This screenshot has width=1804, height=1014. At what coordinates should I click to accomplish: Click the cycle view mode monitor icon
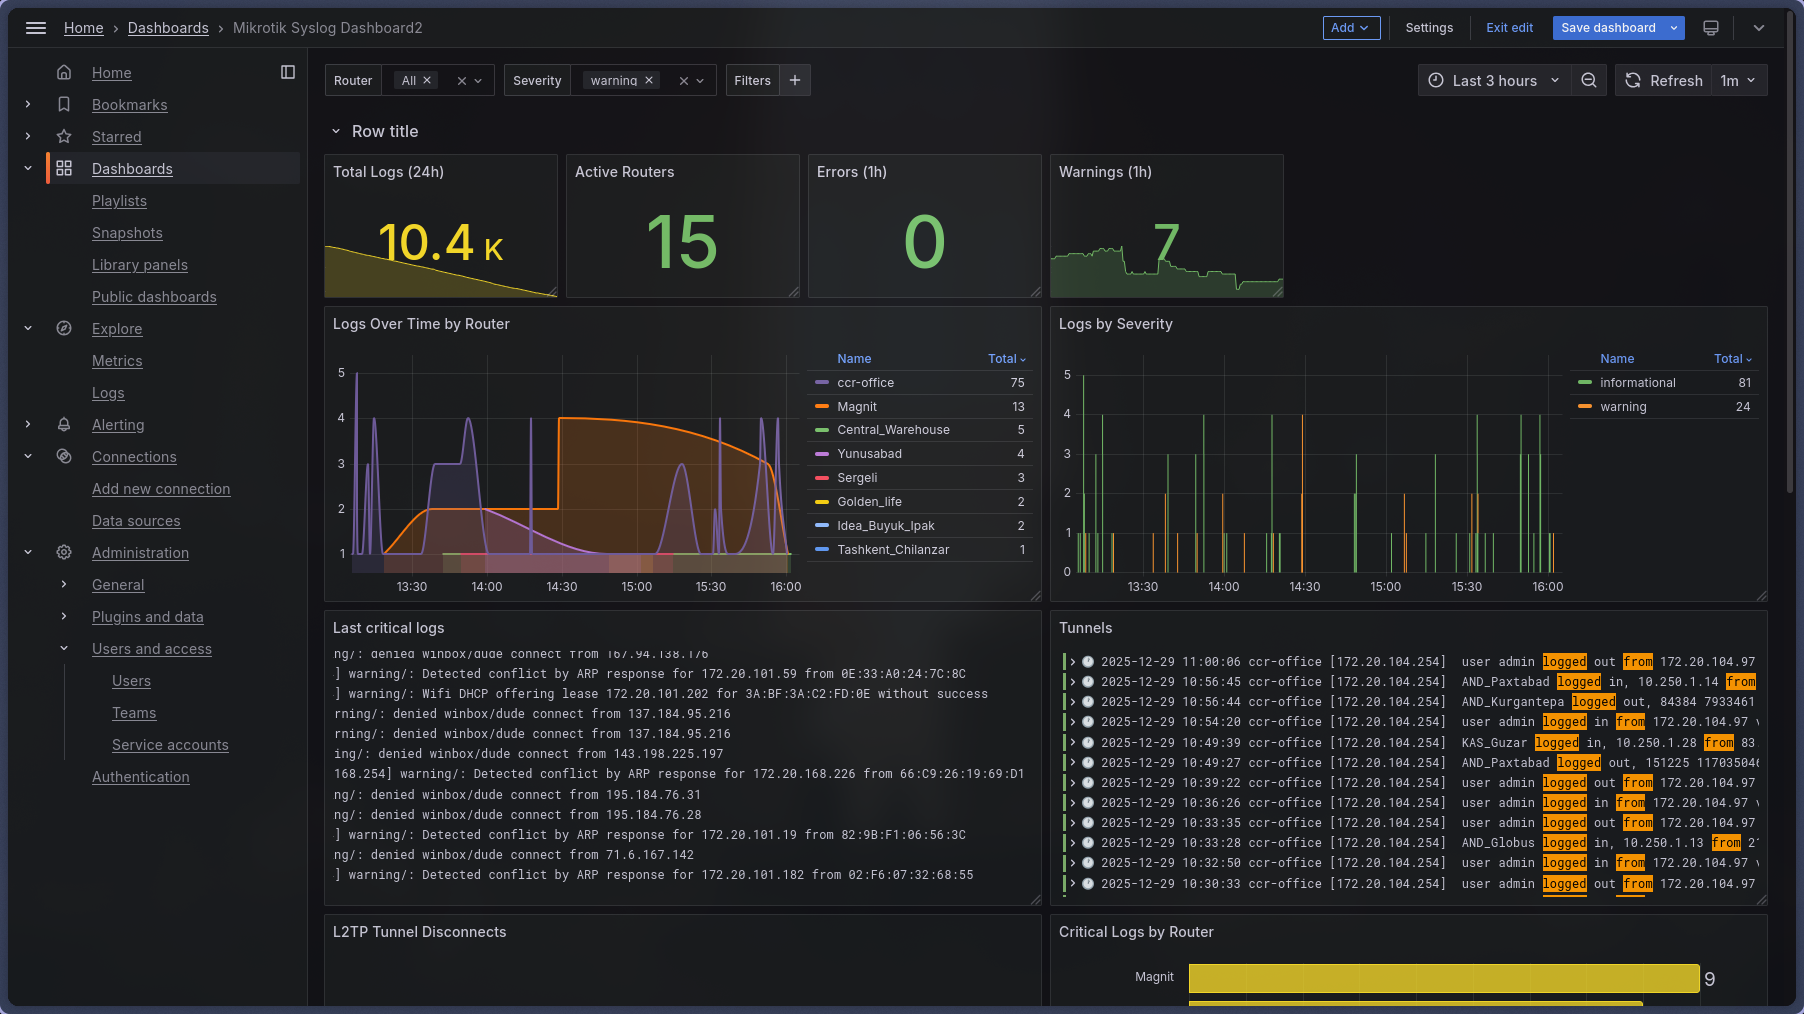[1710, 28]
